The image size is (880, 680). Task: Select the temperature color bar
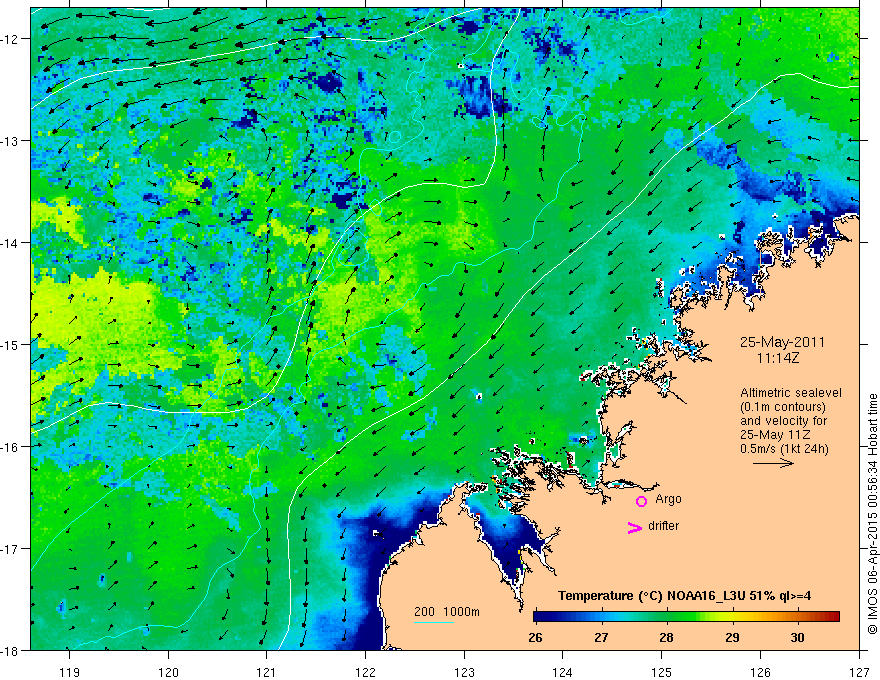tap(686, 617)
